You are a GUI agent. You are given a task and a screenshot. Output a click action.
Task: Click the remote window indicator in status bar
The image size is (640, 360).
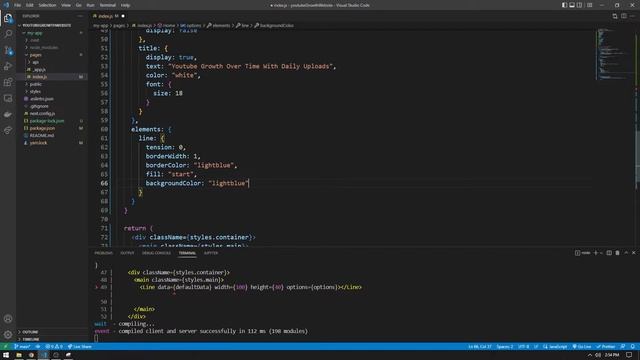point(5,347)
